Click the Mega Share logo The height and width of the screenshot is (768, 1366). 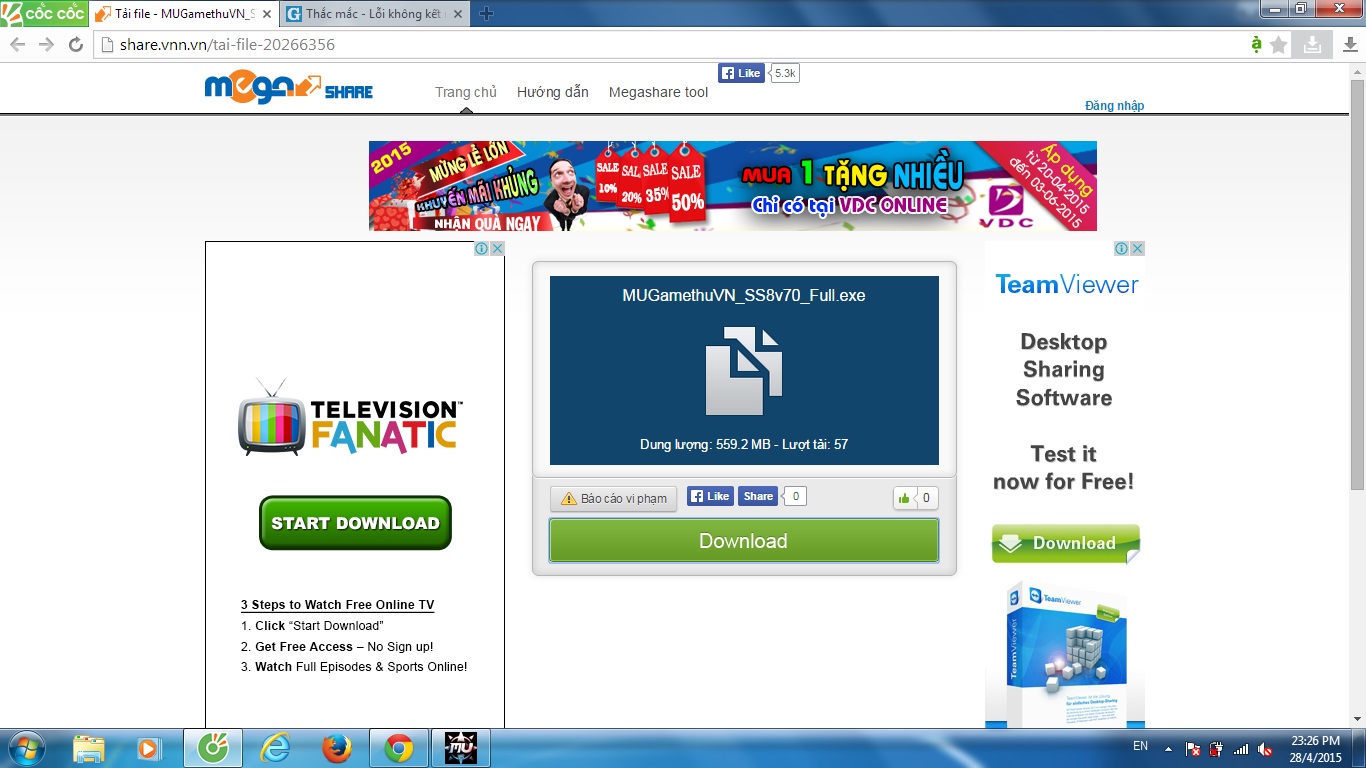pos(288,88)
